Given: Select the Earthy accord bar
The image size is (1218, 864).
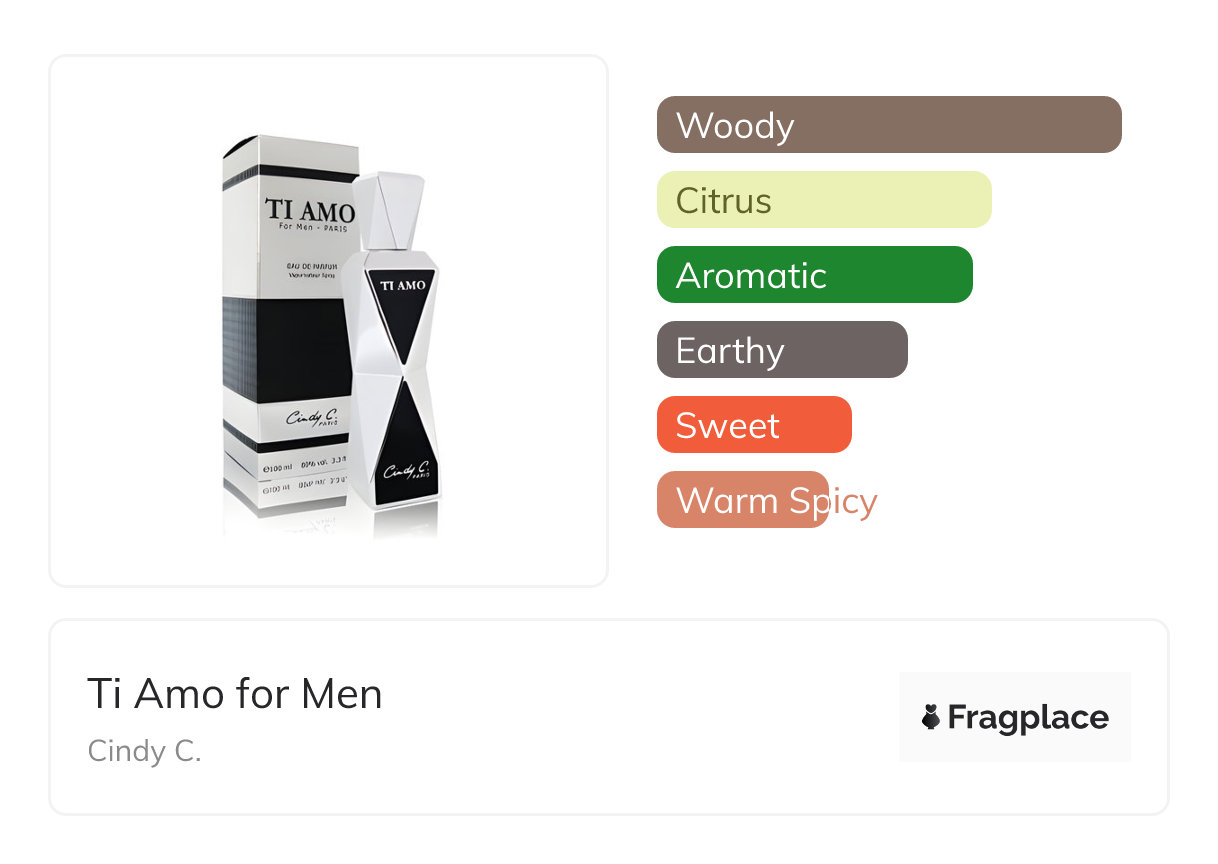Looking at the screenshot, I should pyautogui.click(x=781, y=350).
